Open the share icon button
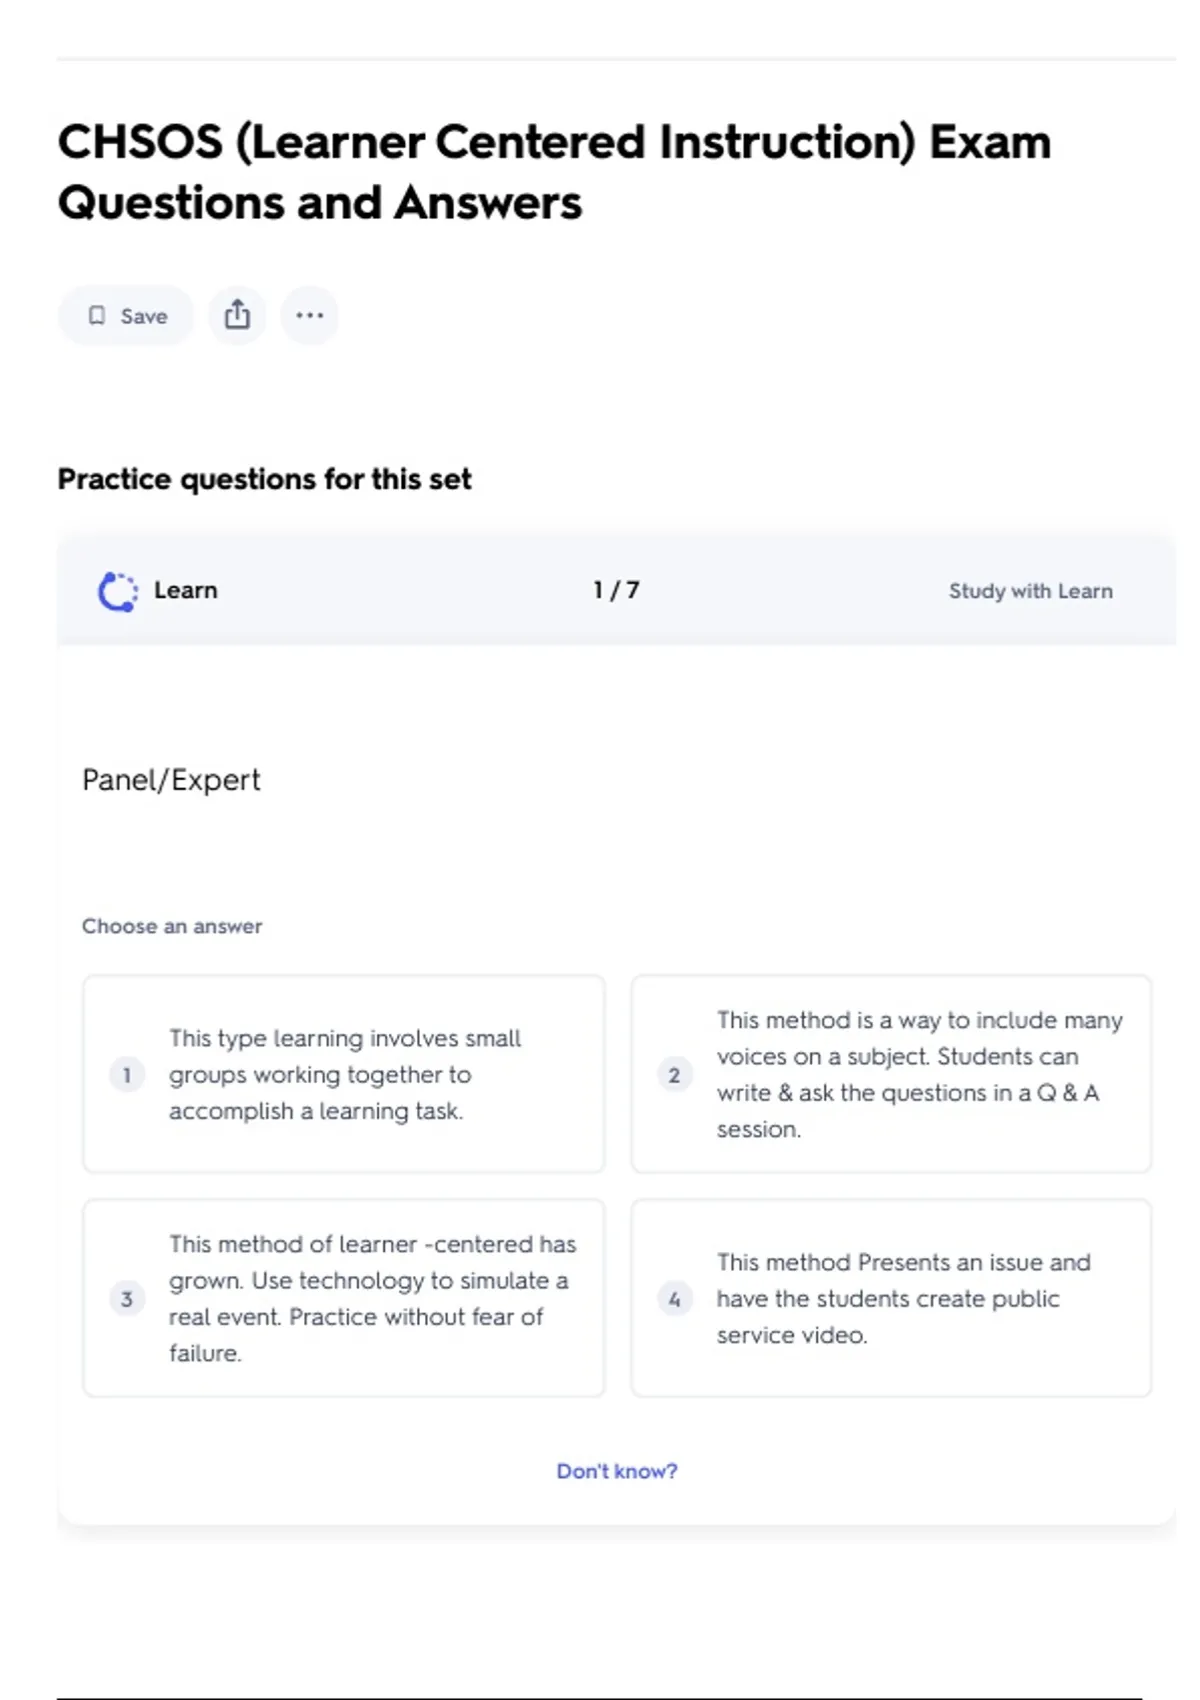Viewport: 1200px width, 1700px height. (237, 316)
